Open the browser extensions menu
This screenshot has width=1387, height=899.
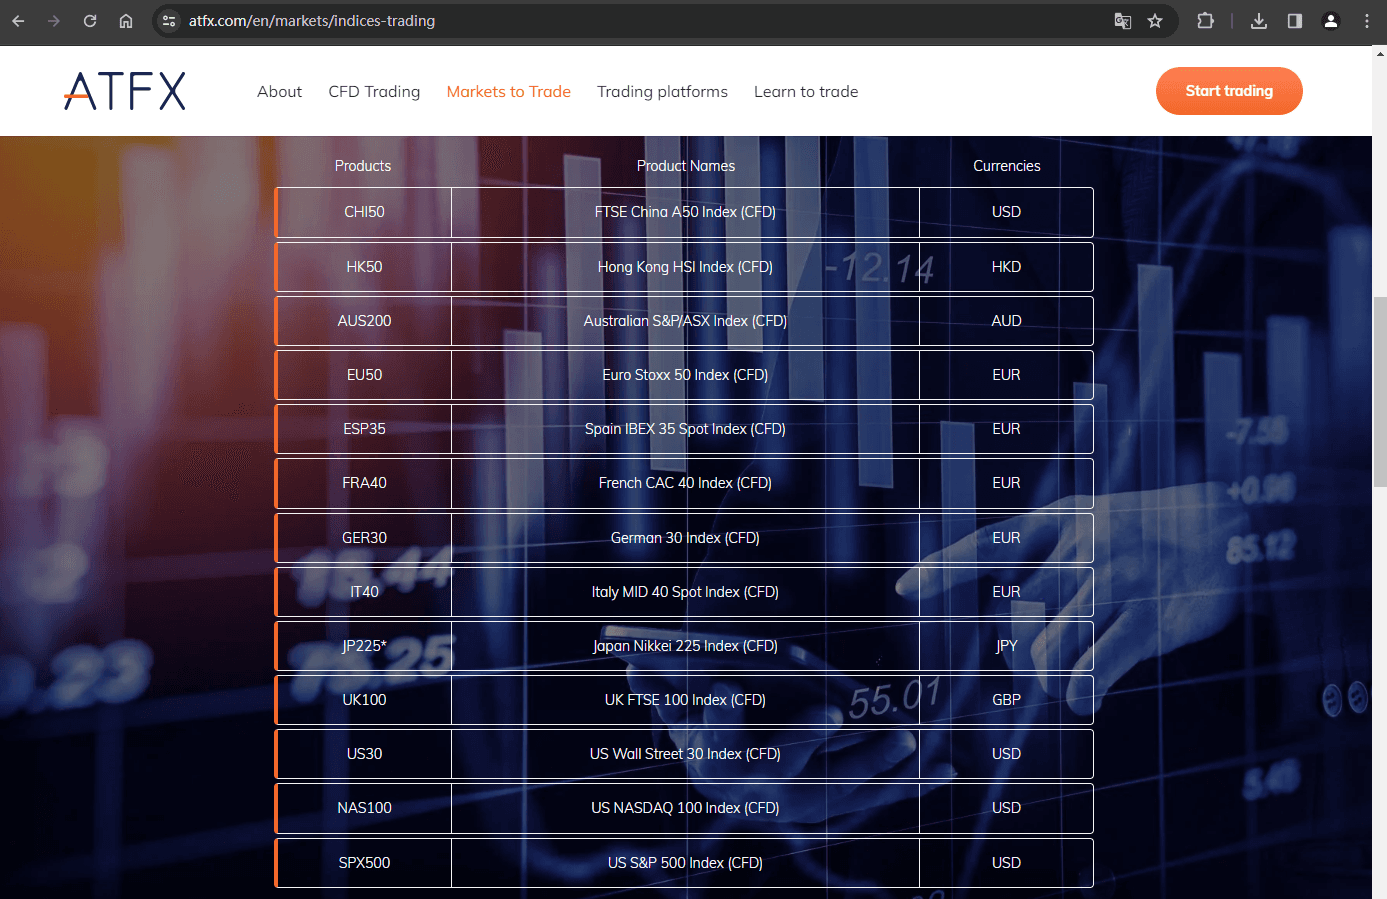(1206, 21)
